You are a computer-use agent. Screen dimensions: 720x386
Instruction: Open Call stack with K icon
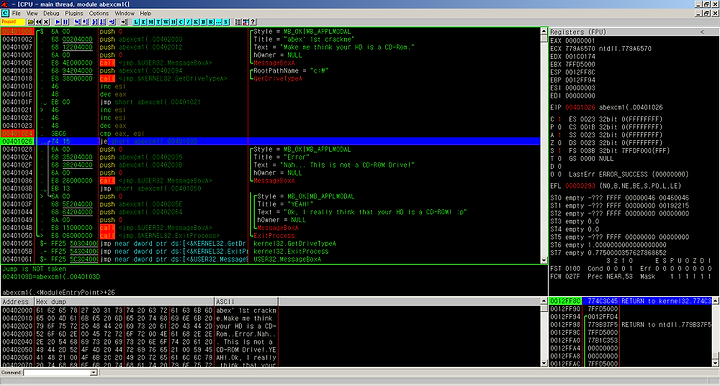(196, 22)
